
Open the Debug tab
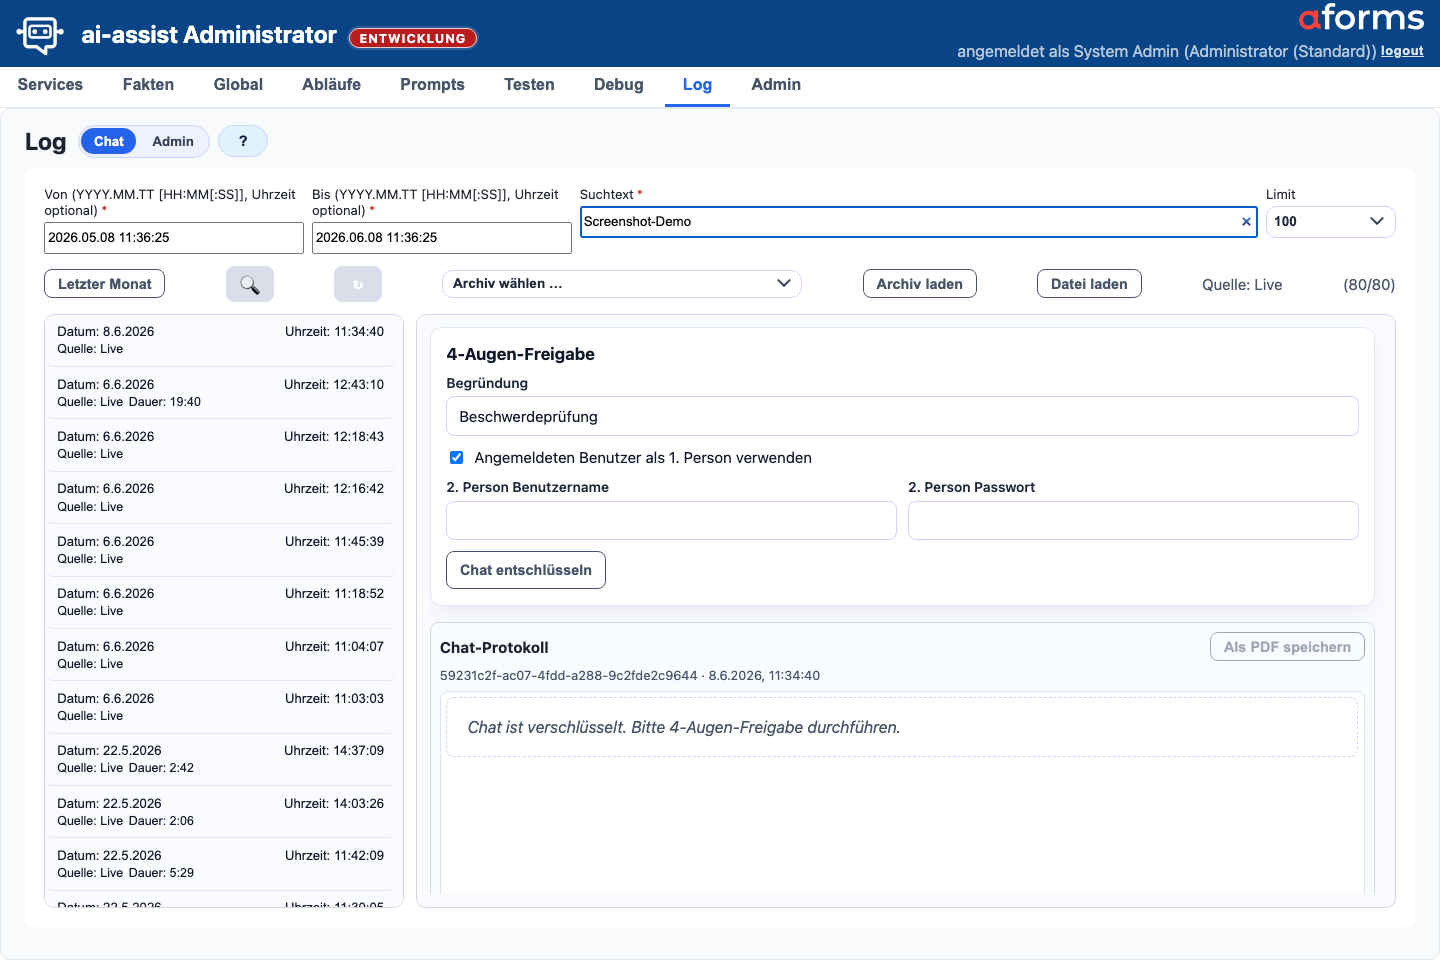point(618,85)
